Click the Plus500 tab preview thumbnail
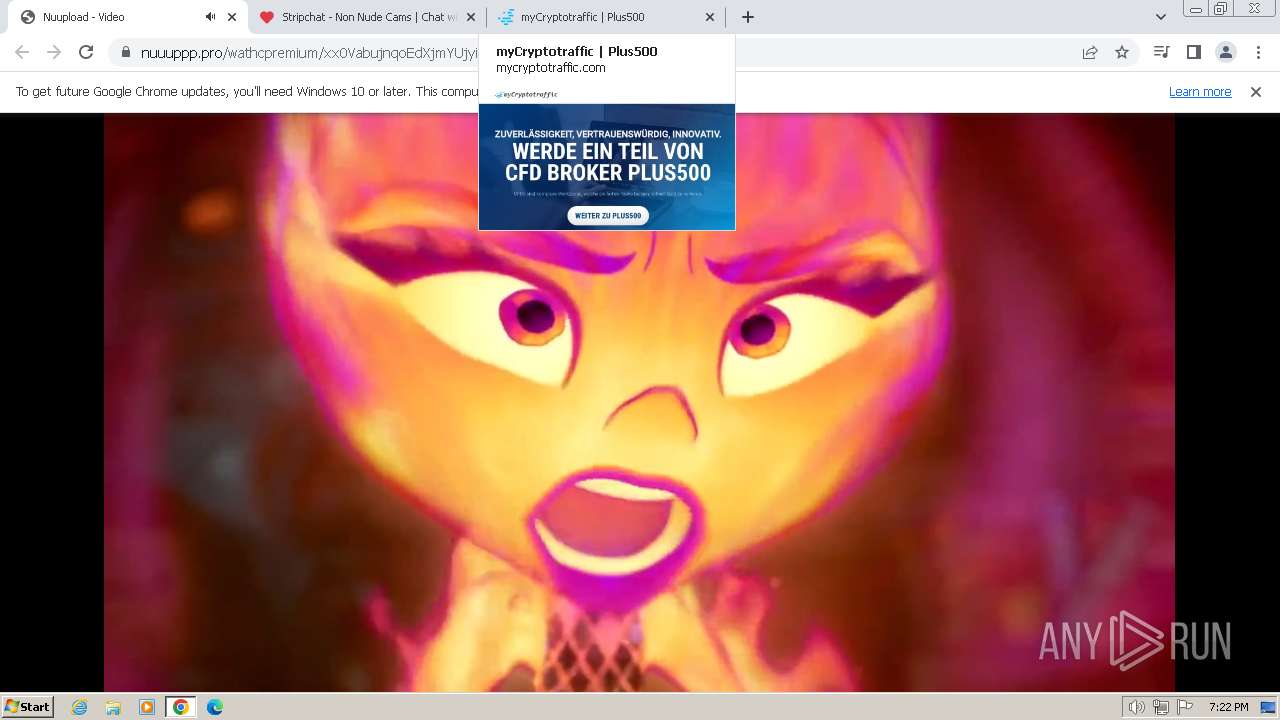This screenshot has width=1280, height=720. pos(607,158)
